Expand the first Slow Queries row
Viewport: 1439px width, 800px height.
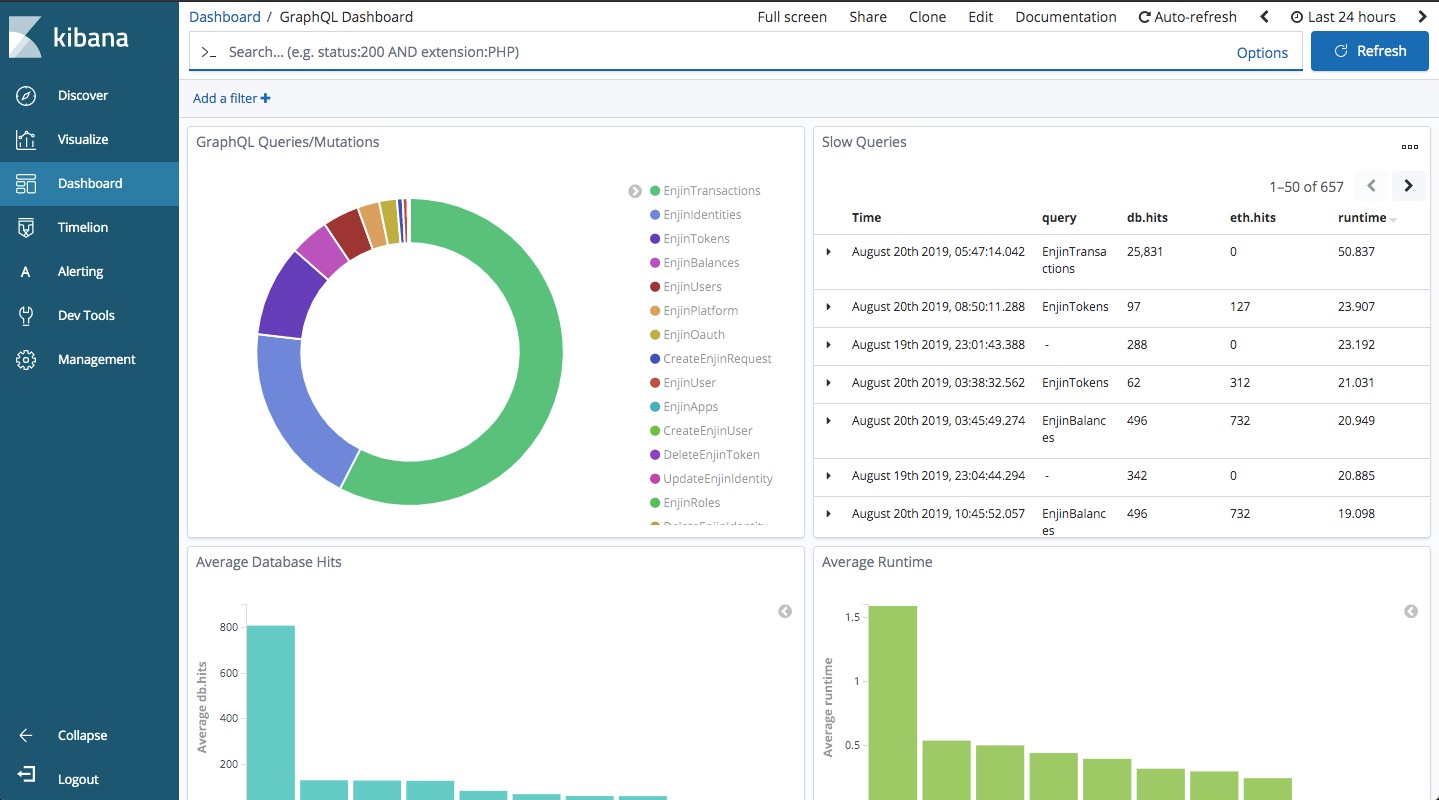click(828, 252)
